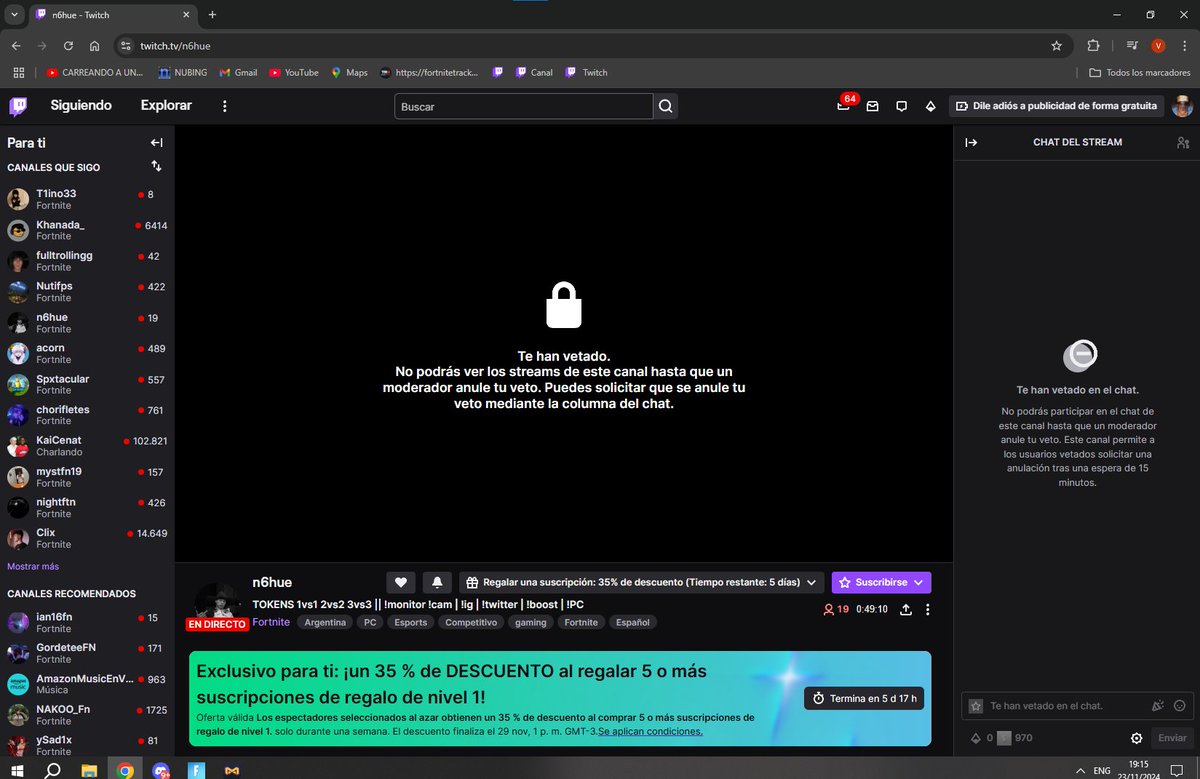This screenshot has width=1200, height=779.
Task: Open taskbar search magnifier
Action: click(x=53, y=770)
